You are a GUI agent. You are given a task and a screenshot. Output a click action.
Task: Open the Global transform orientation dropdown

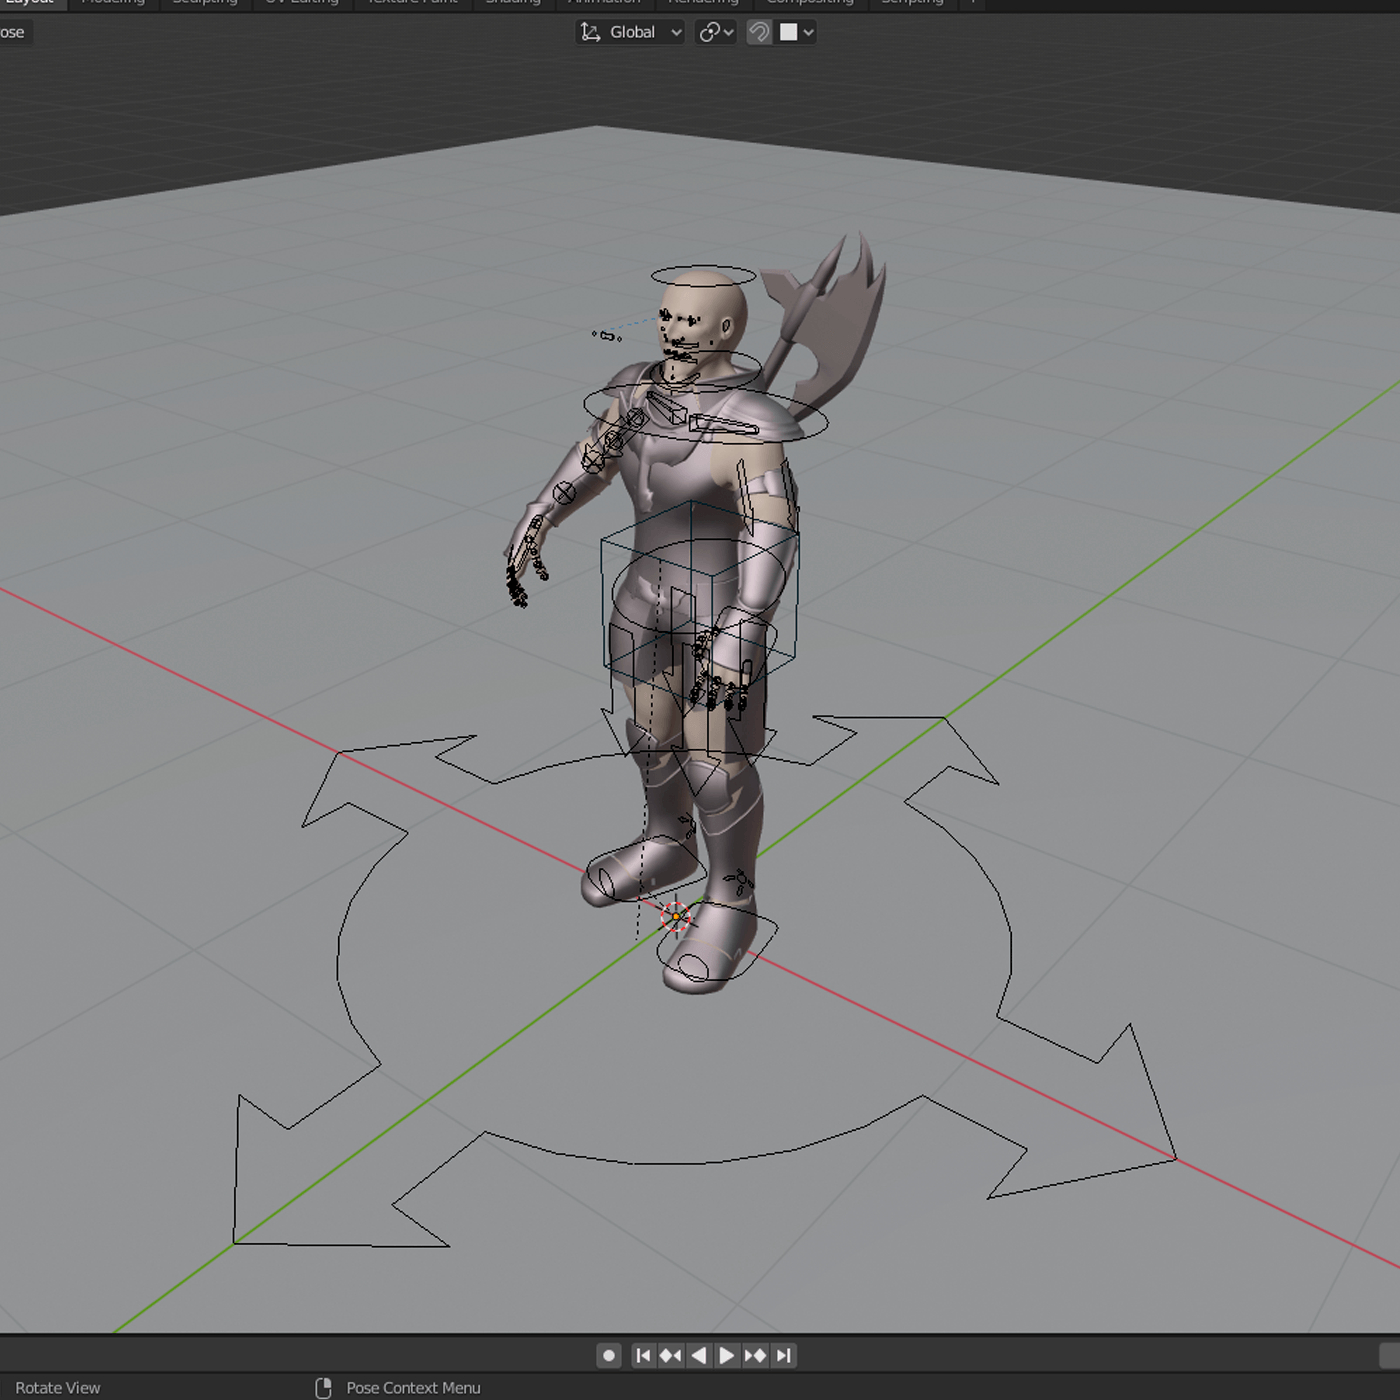coord(630,32)
